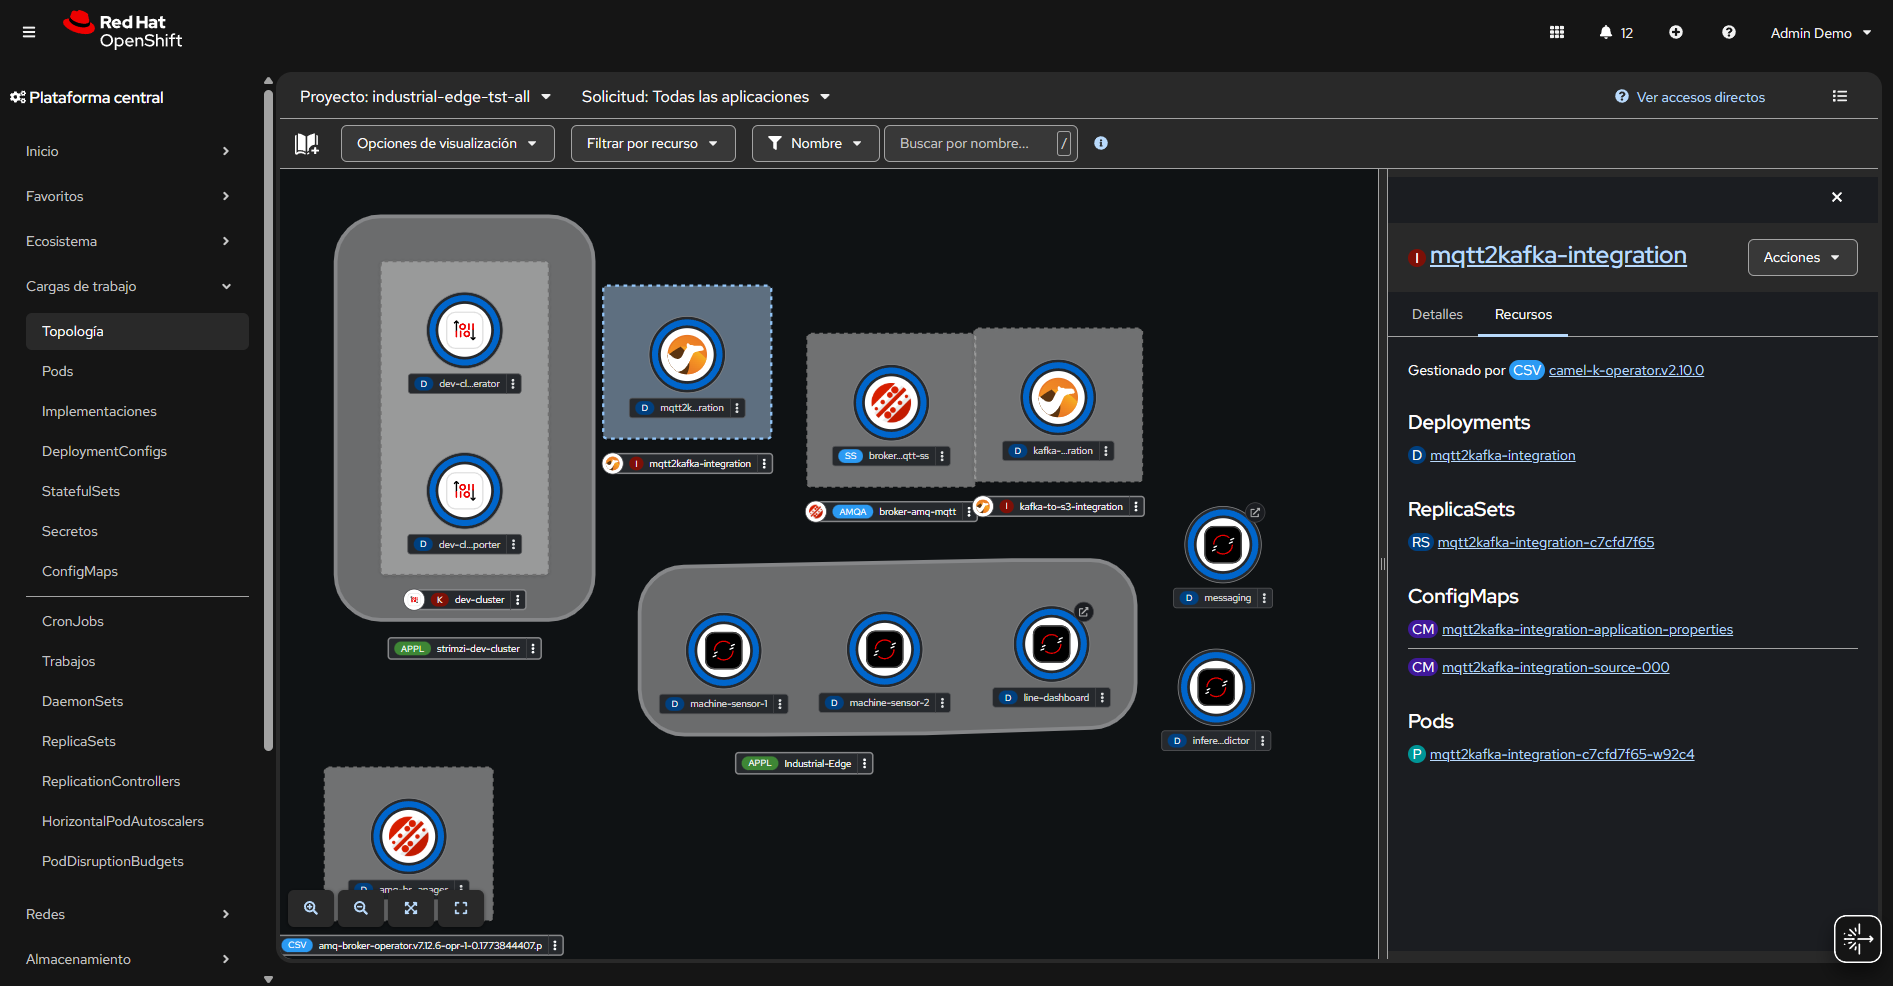Open the mqtt2kafka-integration Deployment link
Image resolution: width=1893 pixels, height=986 pixels.
(x=1502, y=455)
